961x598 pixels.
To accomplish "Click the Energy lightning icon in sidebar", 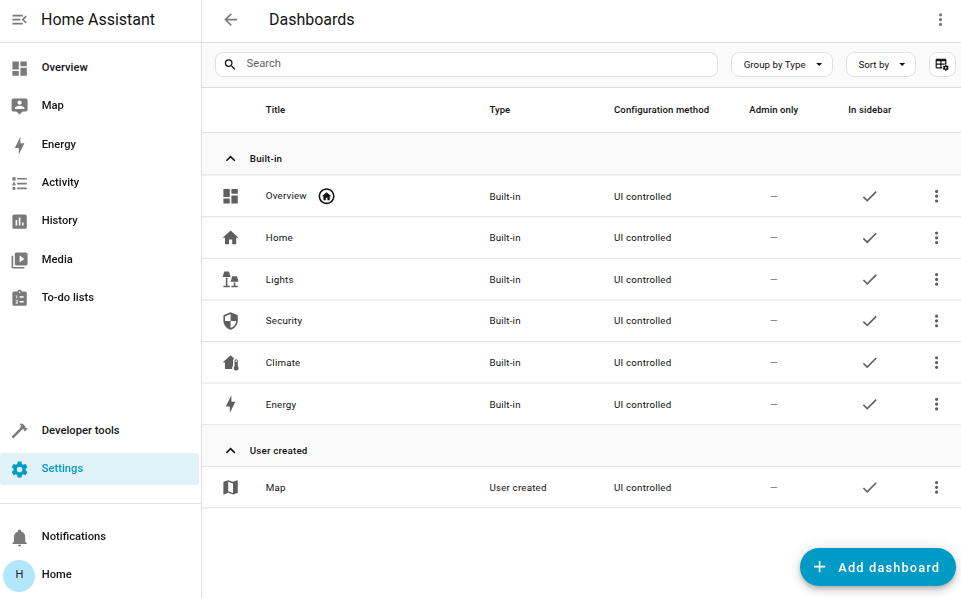I will 19,144.
